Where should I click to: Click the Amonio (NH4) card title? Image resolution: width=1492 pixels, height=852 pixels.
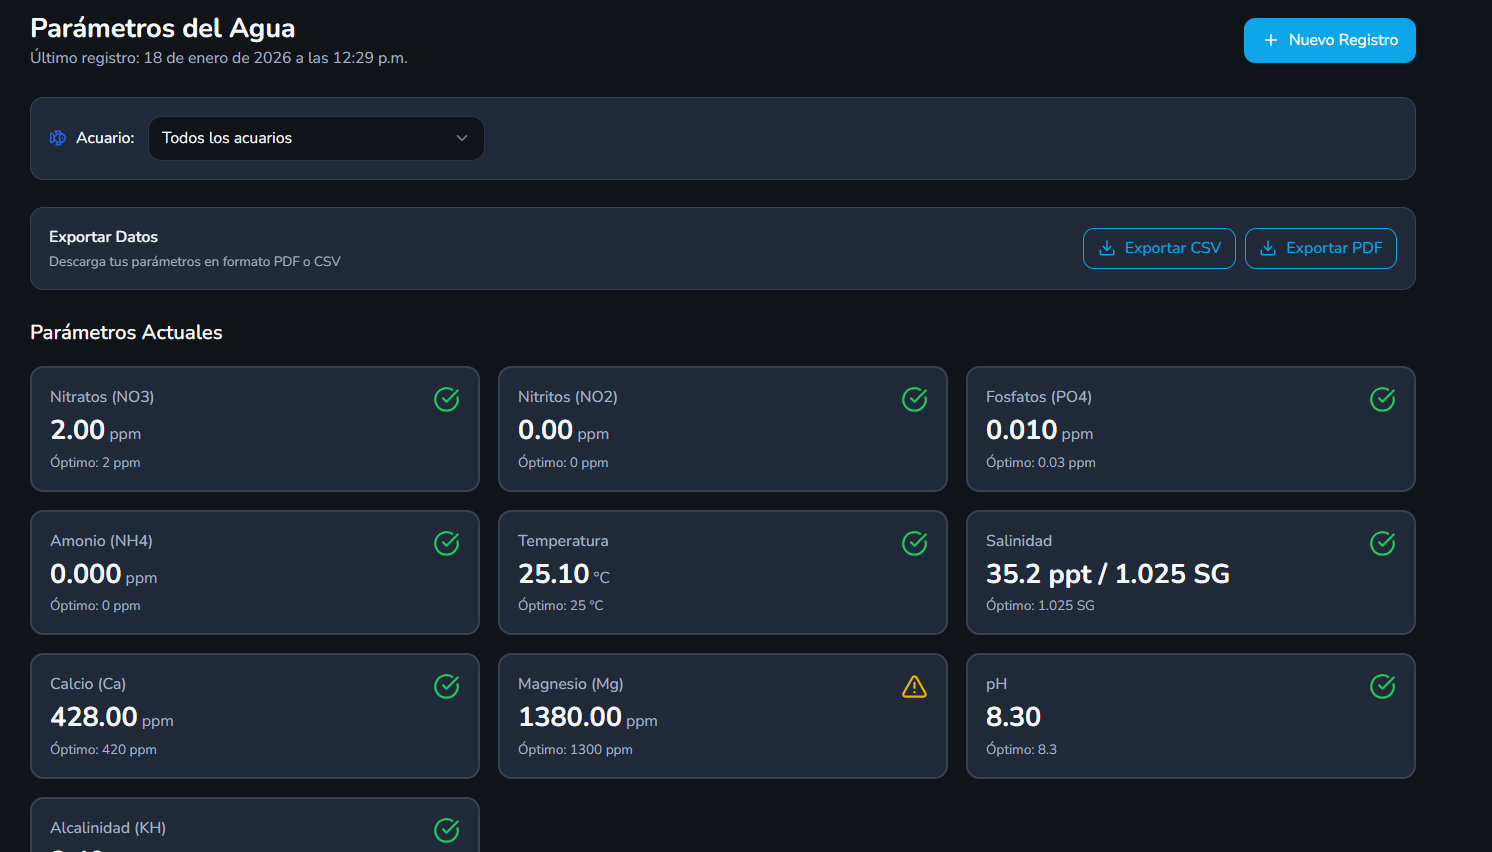pos(101,541)
